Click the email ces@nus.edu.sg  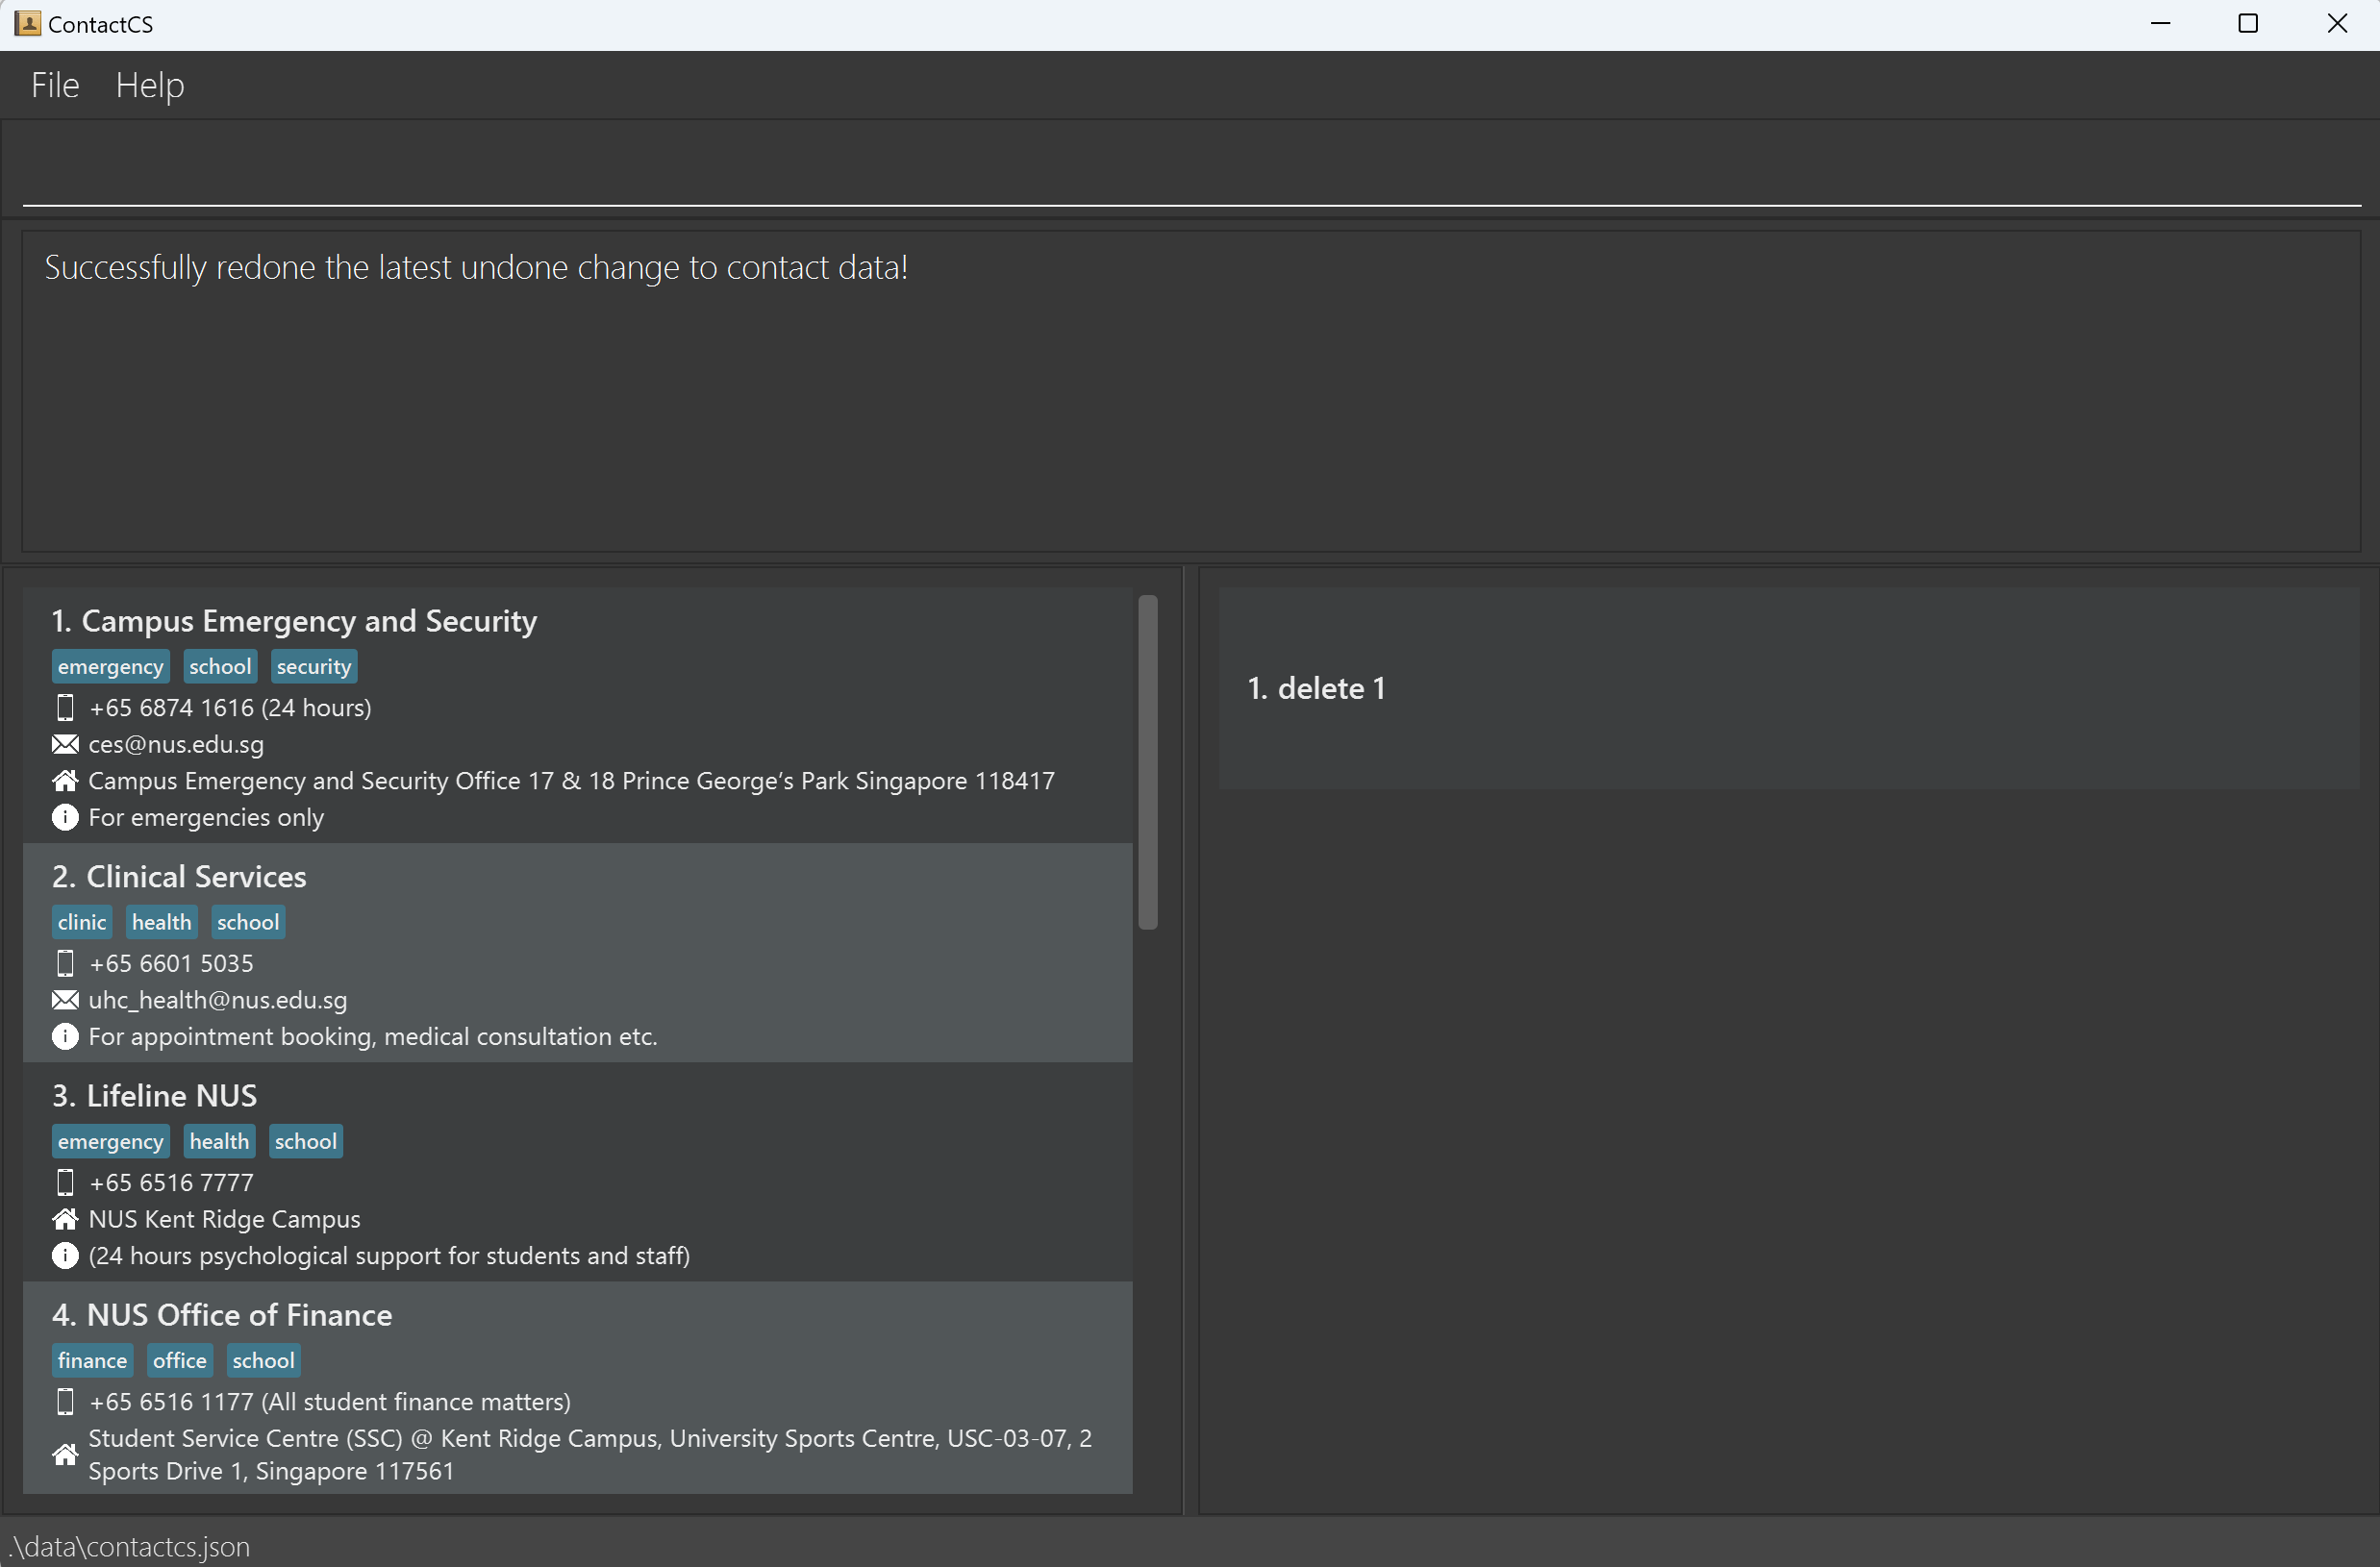tap(176, 744)
